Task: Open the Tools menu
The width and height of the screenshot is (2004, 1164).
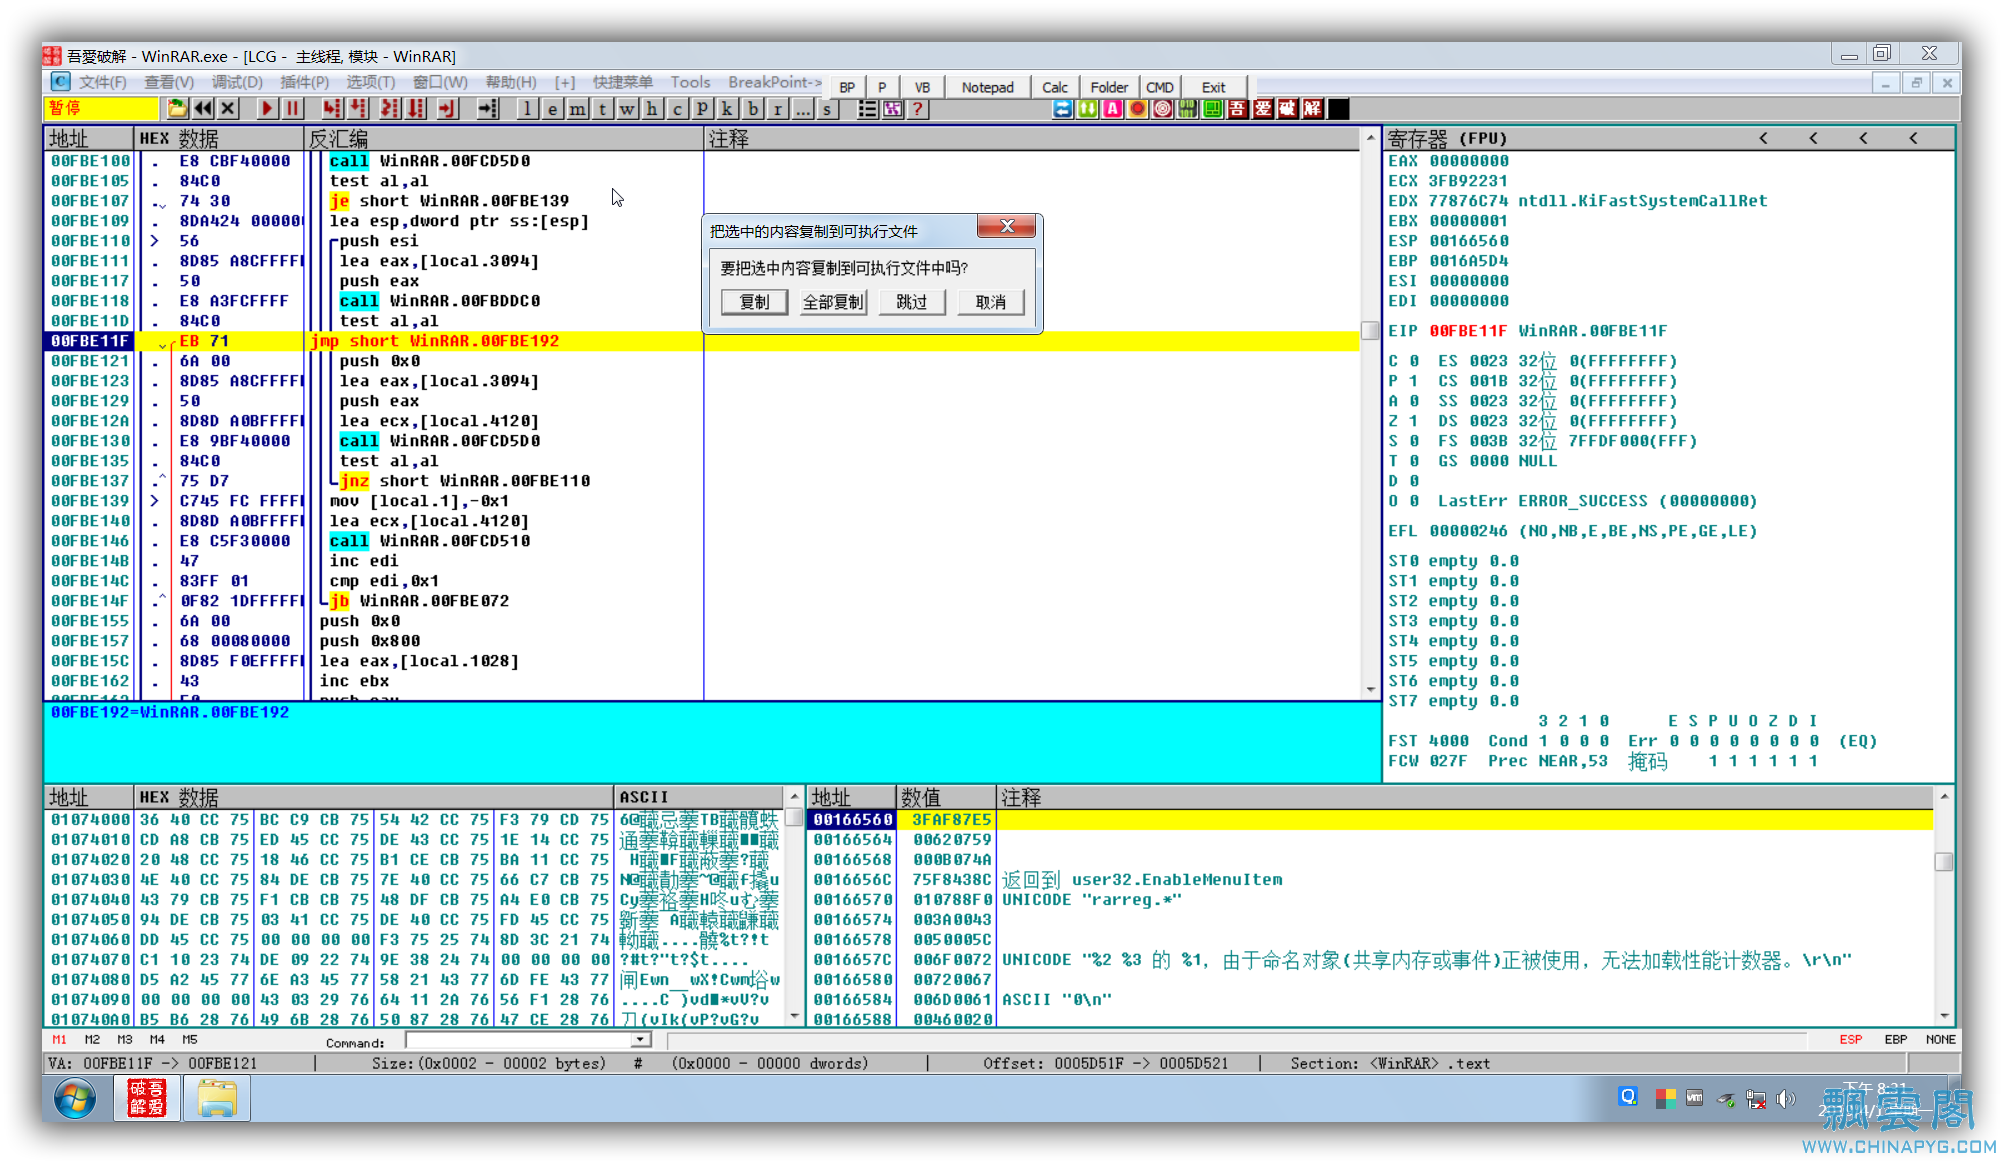Action: pyautogui.click(x=690, y=82)
